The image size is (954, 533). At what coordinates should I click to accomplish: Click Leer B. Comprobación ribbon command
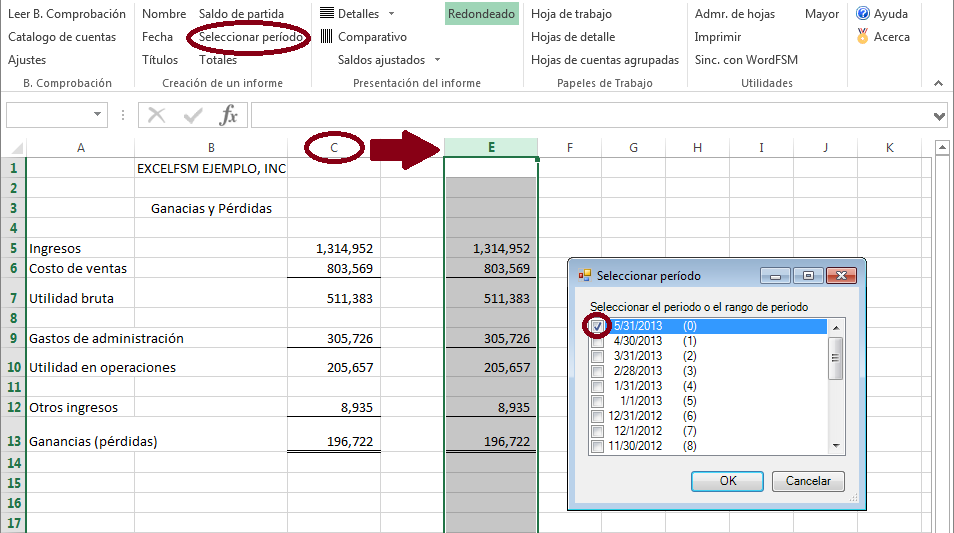[x=67, y=13]
